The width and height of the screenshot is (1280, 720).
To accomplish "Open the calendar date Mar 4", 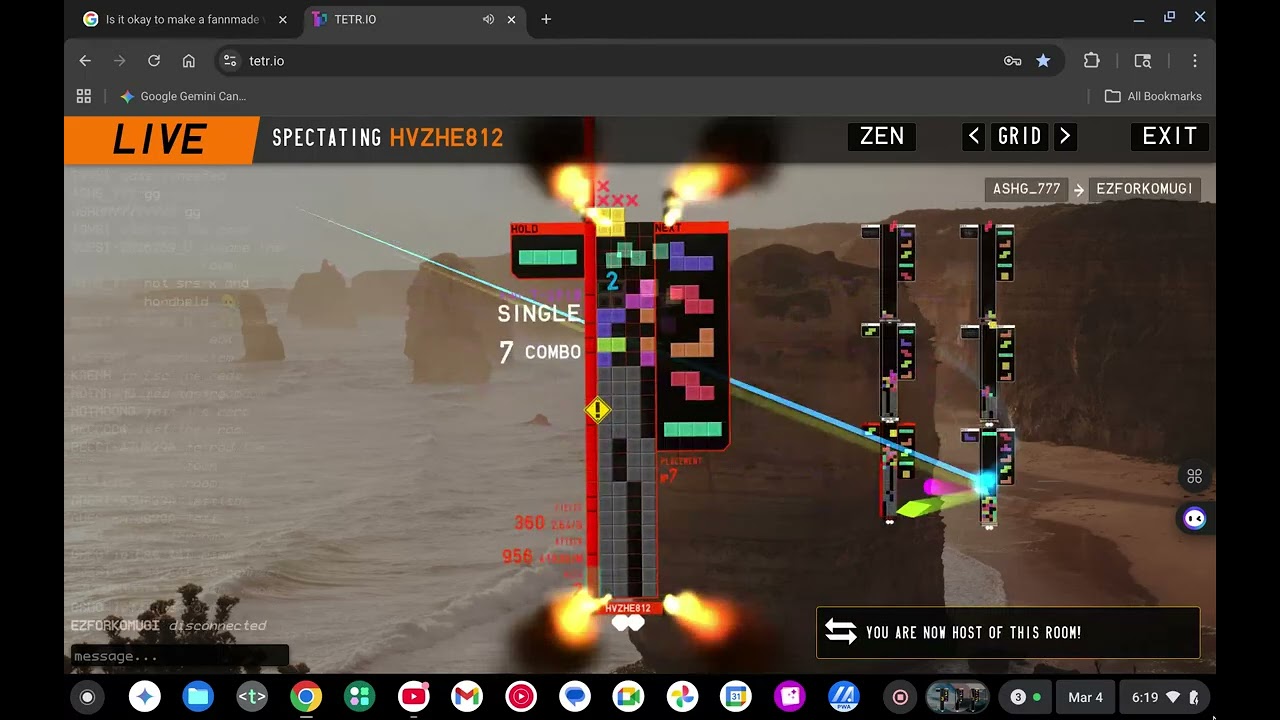I will tap(1085, 697).
